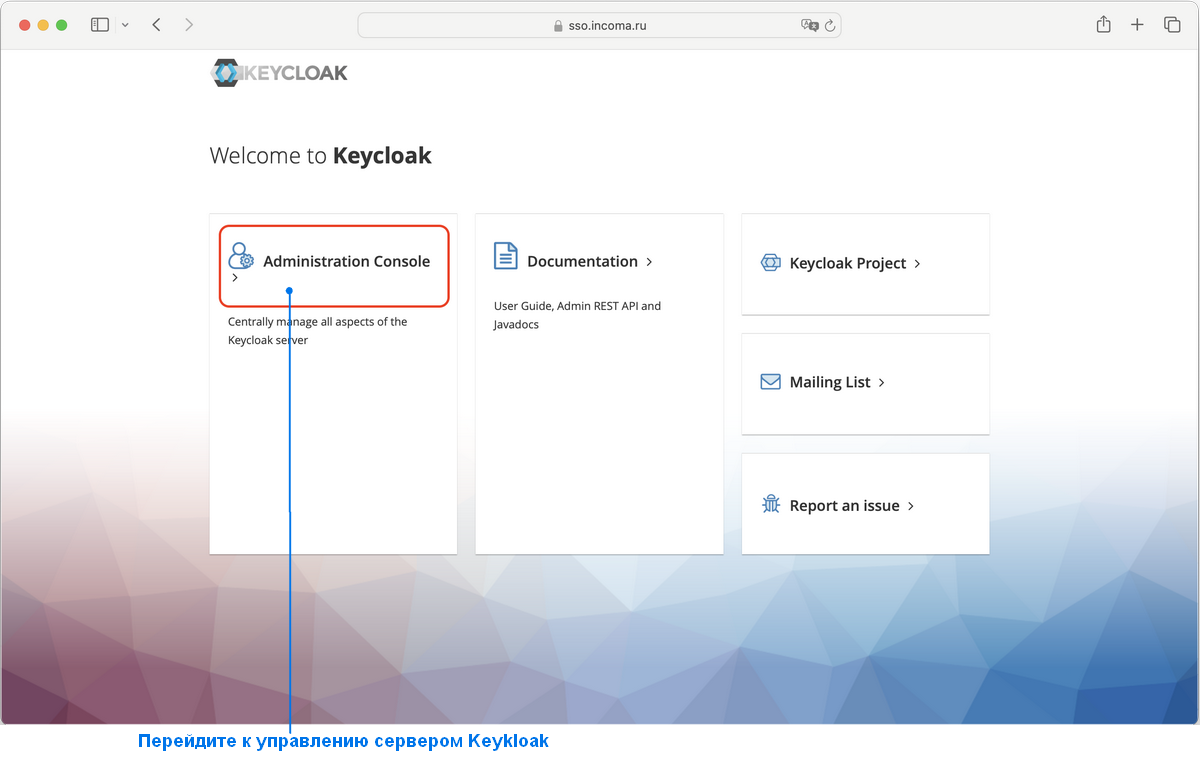
Task: Click the bug icon for Report an issue
Action: tap(770, 504)
